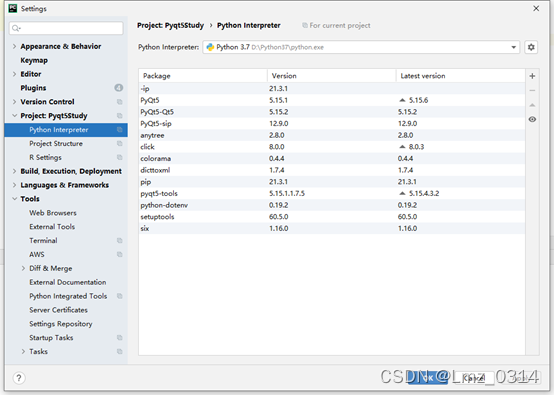Image resolution: width=554 pixels, height=395 pixels.
Task: Collapse the Project: Pyqt5Study section
Action: [14, 116]
